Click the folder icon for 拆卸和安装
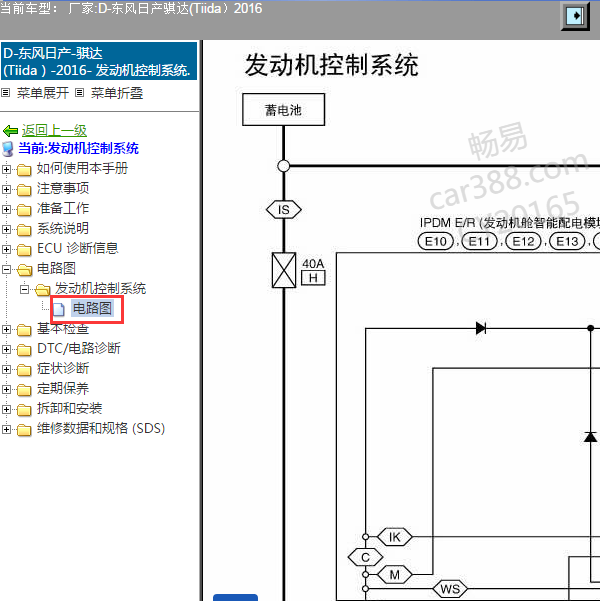The image size is (600, 601). 24,409
